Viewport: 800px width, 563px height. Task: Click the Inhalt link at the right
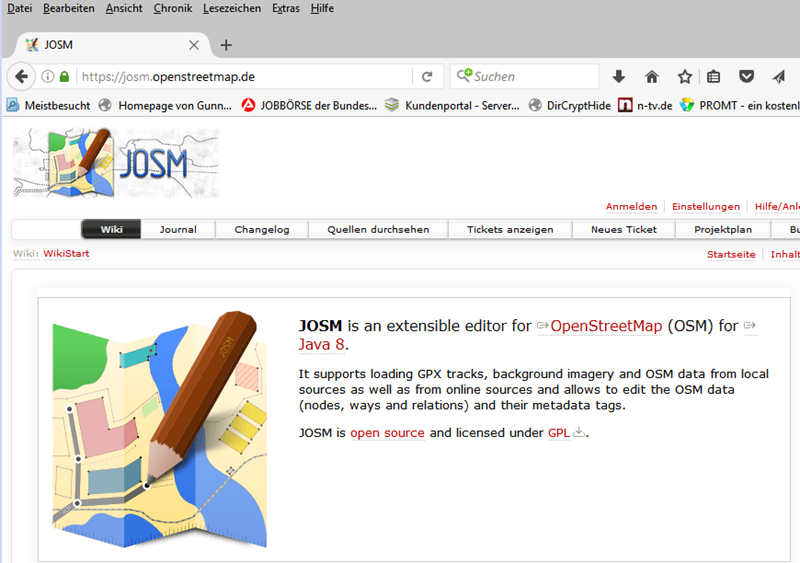point(785,254)
